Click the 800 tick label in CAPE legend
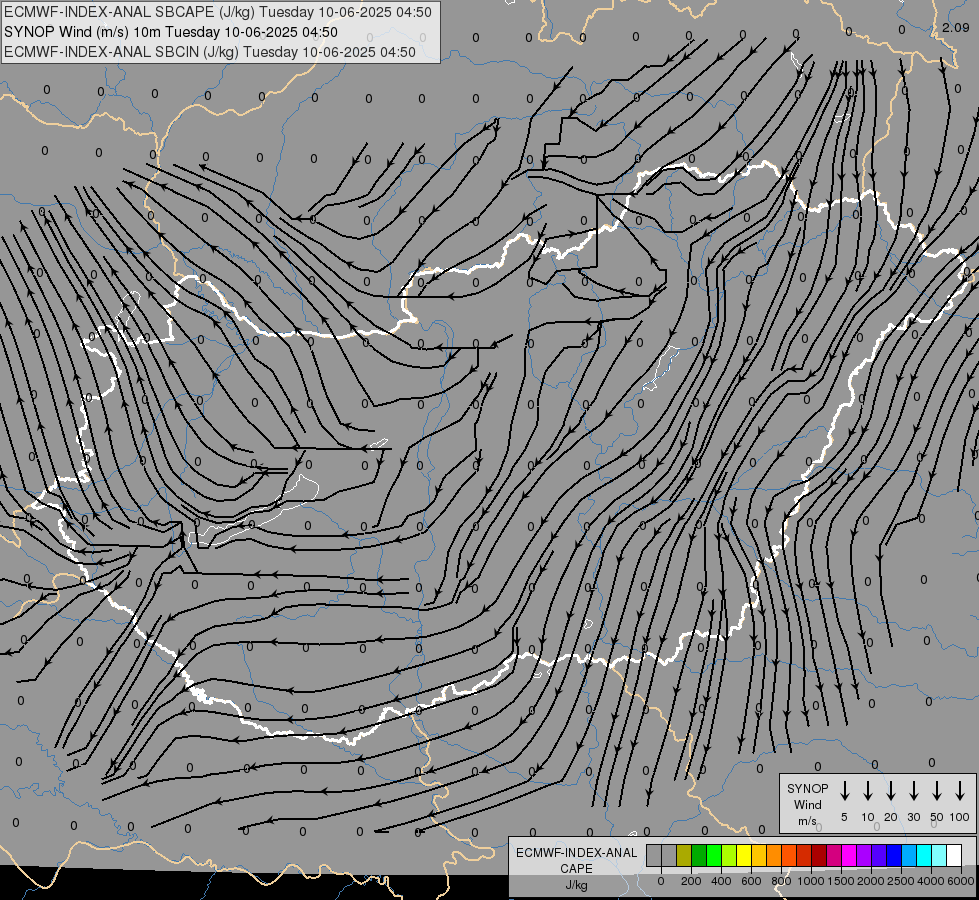The image size is (979, 900). click(x=781, y=881)
